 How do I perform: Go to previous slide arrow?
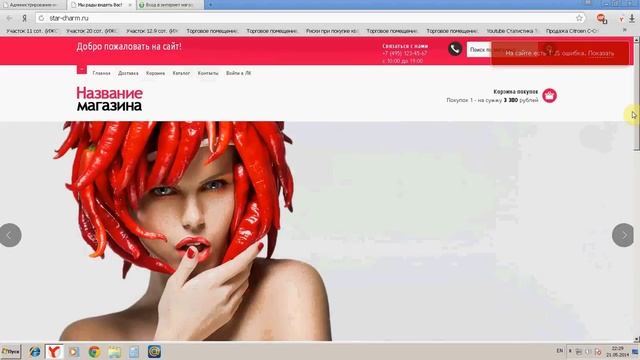(10, 235)
